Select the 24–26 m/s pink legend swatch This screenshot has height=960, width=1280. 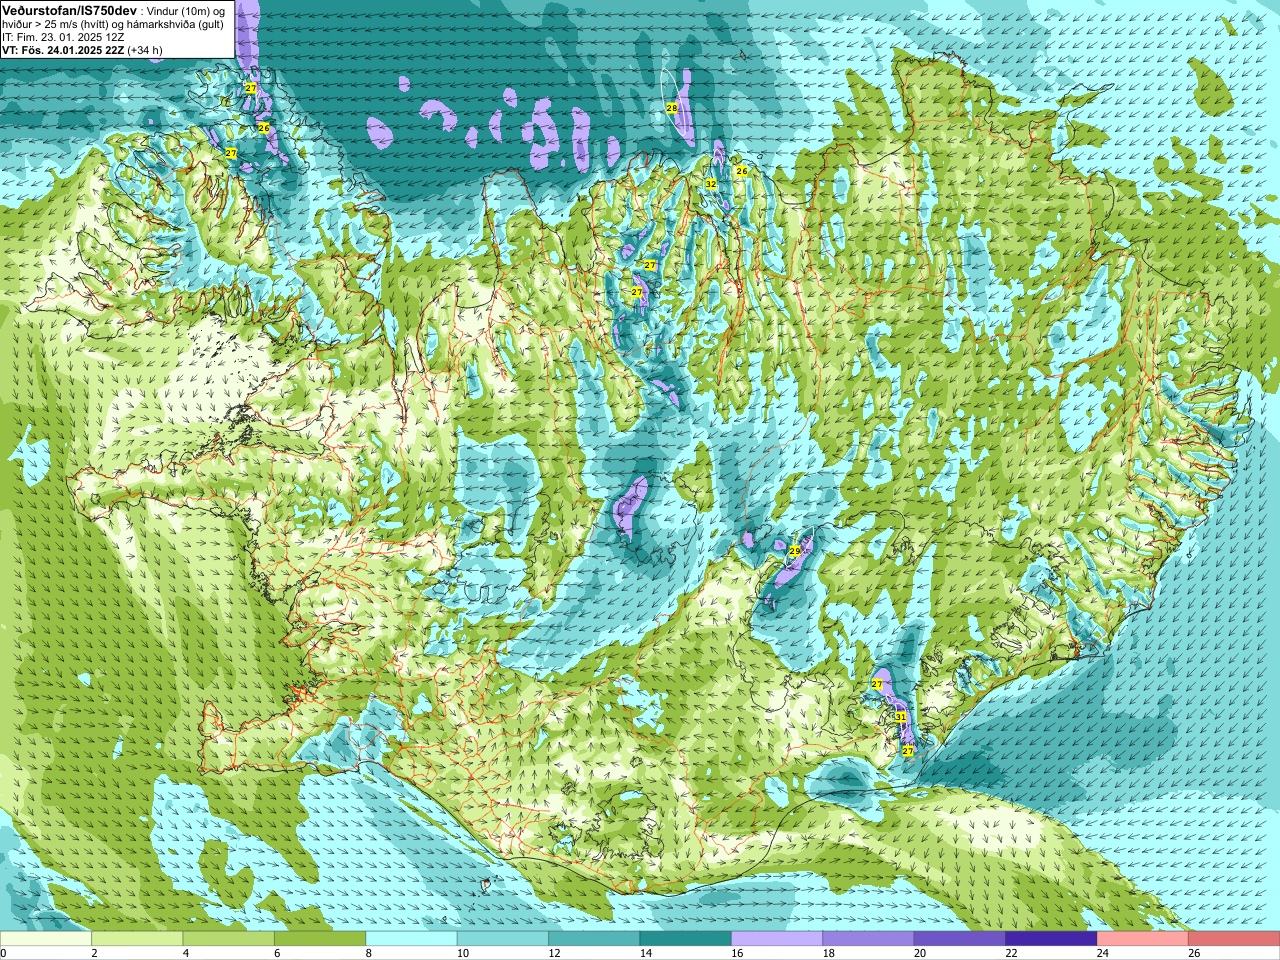tap(1143, 940)
